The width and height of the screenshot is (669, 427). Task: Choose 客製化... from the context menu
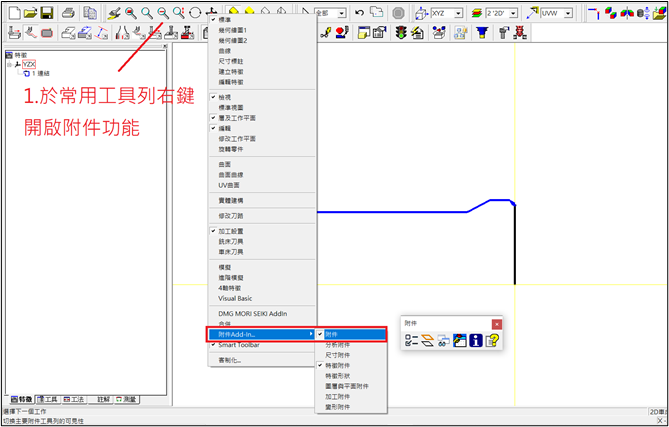coord(230,360)
